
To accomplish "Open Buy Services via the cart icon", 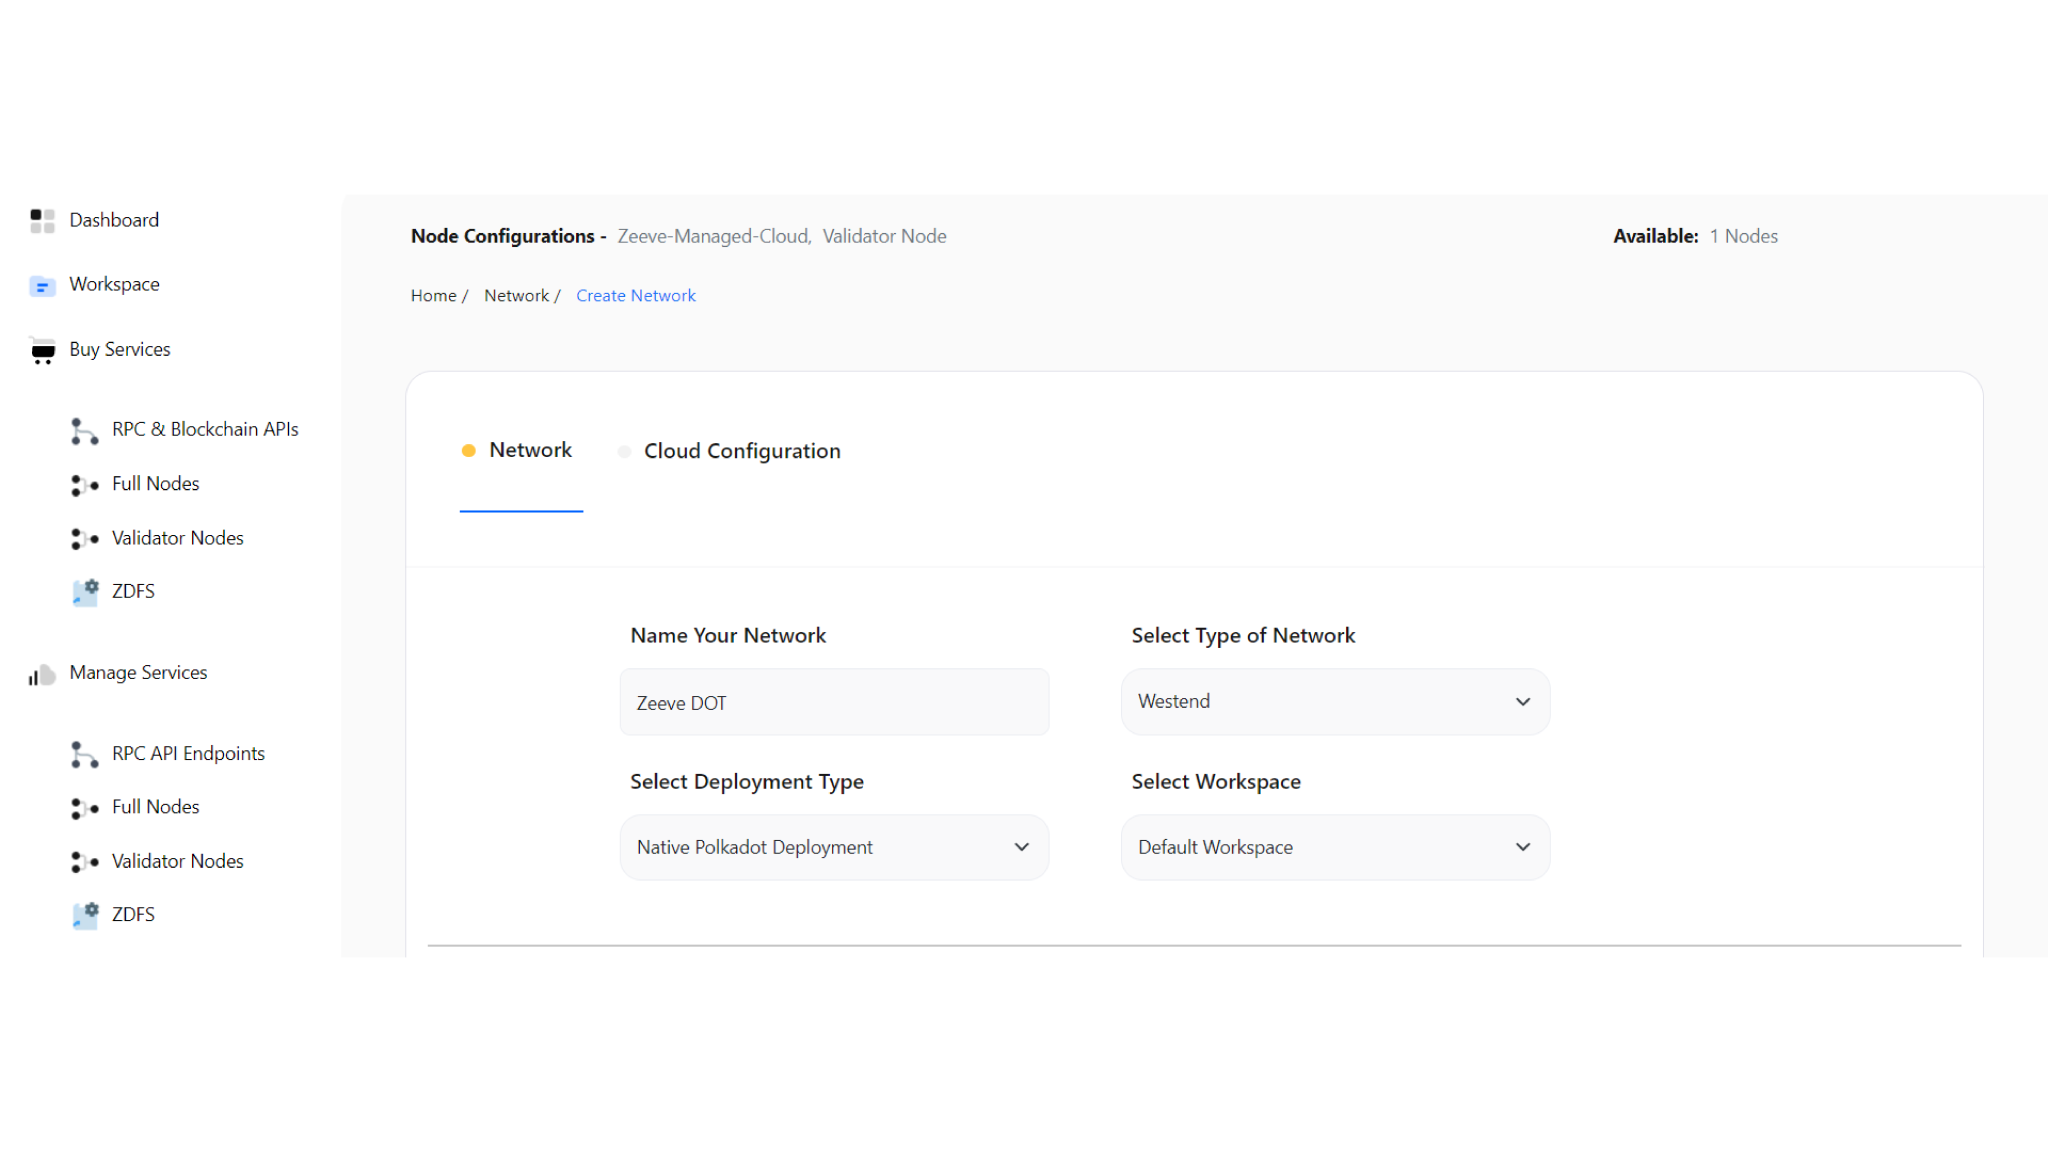I will tap(42, 351).
